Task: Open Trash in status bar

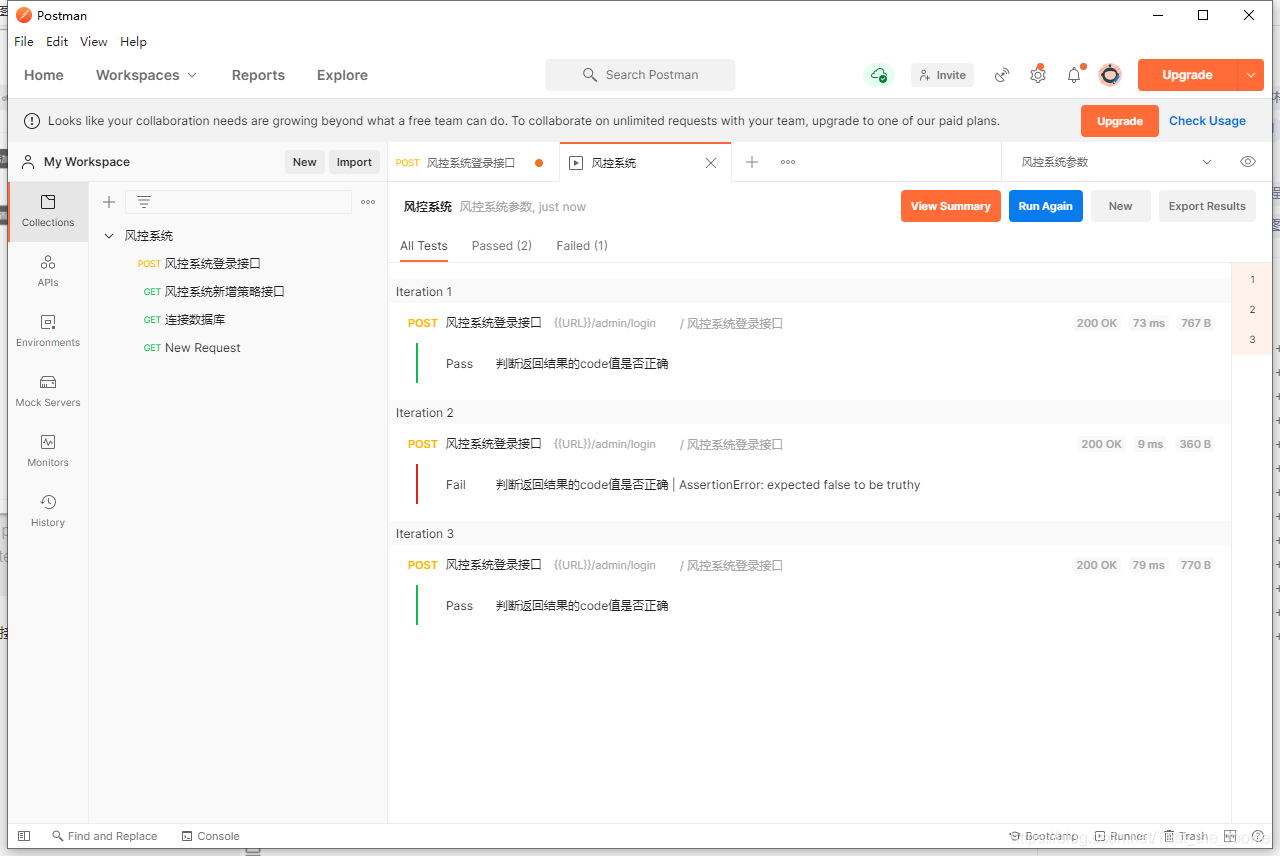Action: (1185, 836)
